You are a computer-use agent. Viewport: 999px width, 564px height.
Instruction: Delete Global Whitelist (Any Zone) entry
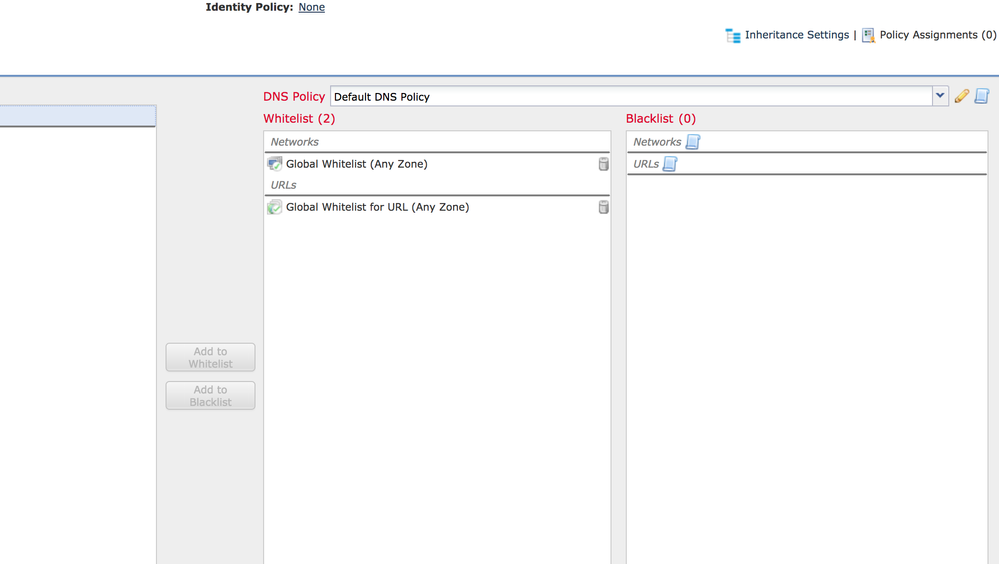(x=603, y=164)
